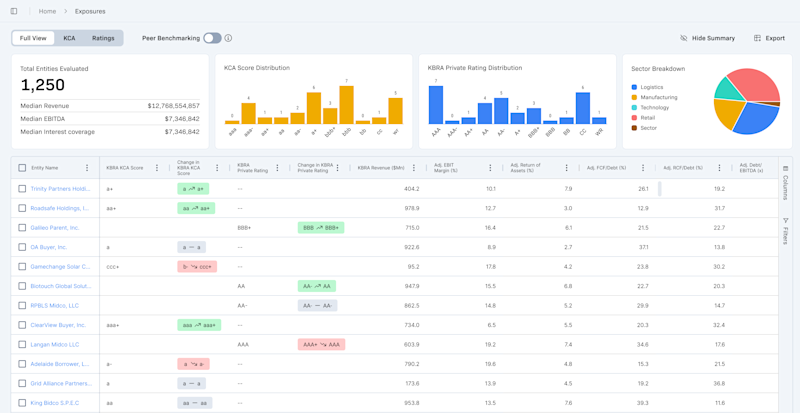800x413 pixels.
Task: Expand the Columns side panel
Action: coord(785,183)
